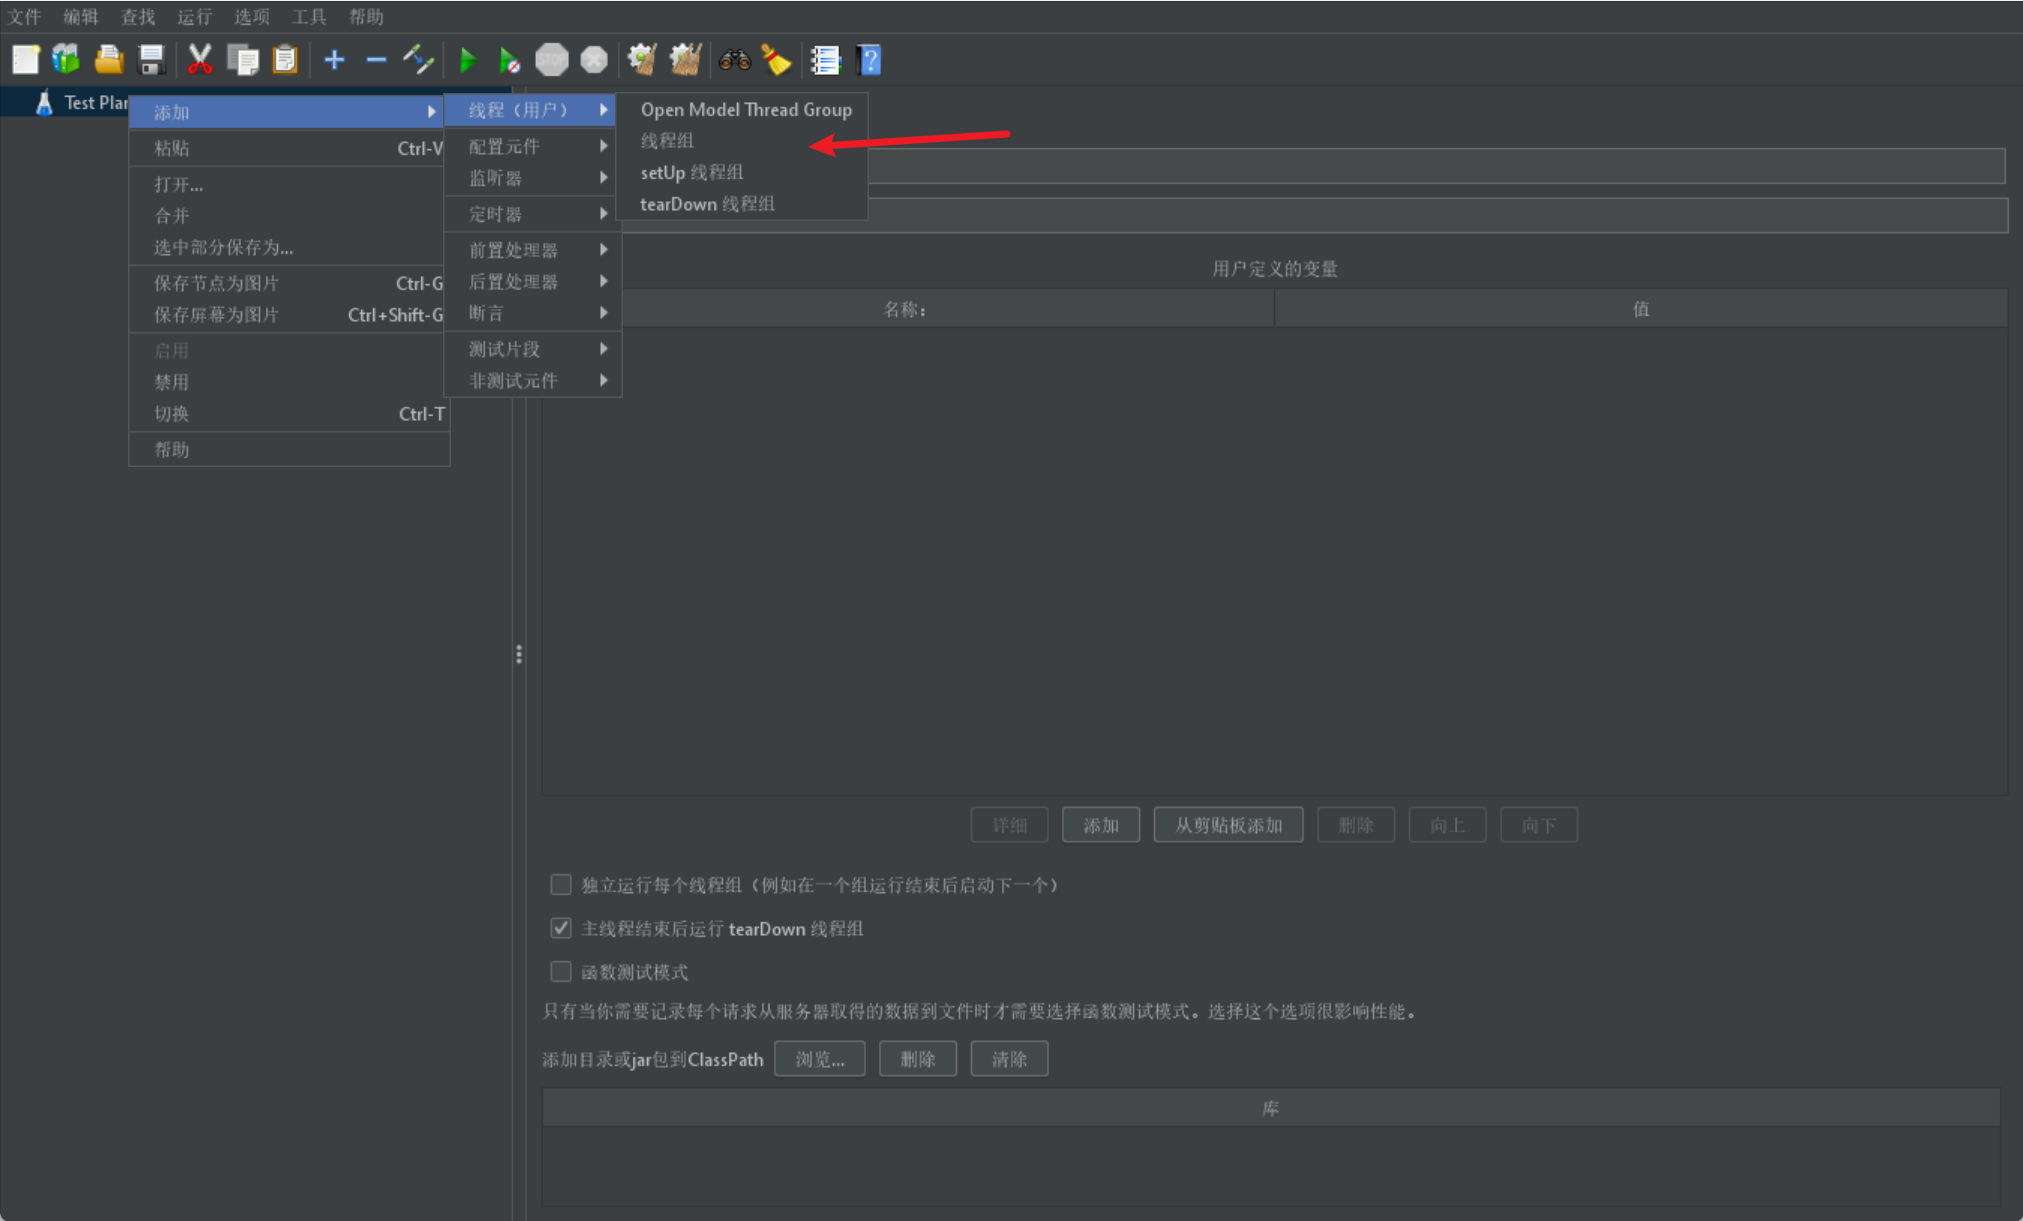Expand the 后置处理器 submenu
2023x1221 pixels.
pos(531,282)
